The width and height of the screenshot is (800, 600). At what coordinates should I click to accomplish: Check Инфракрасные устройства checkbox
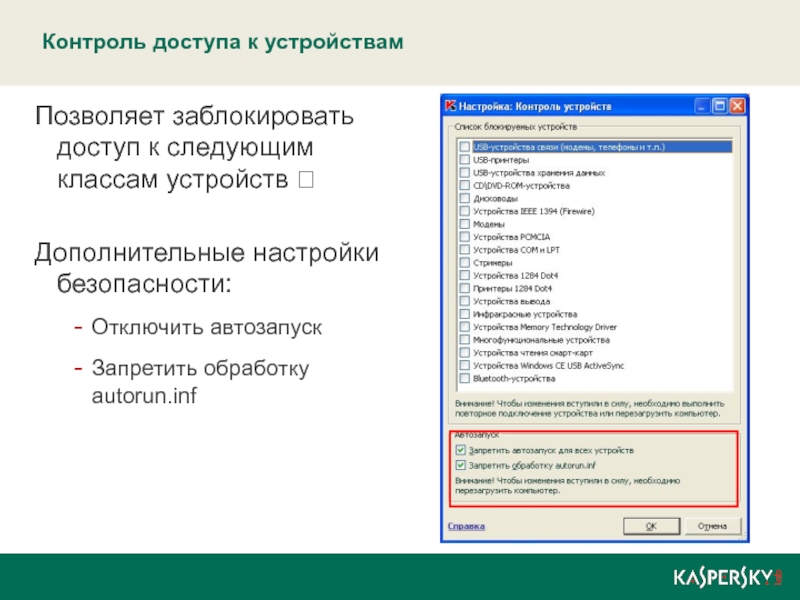464,314
